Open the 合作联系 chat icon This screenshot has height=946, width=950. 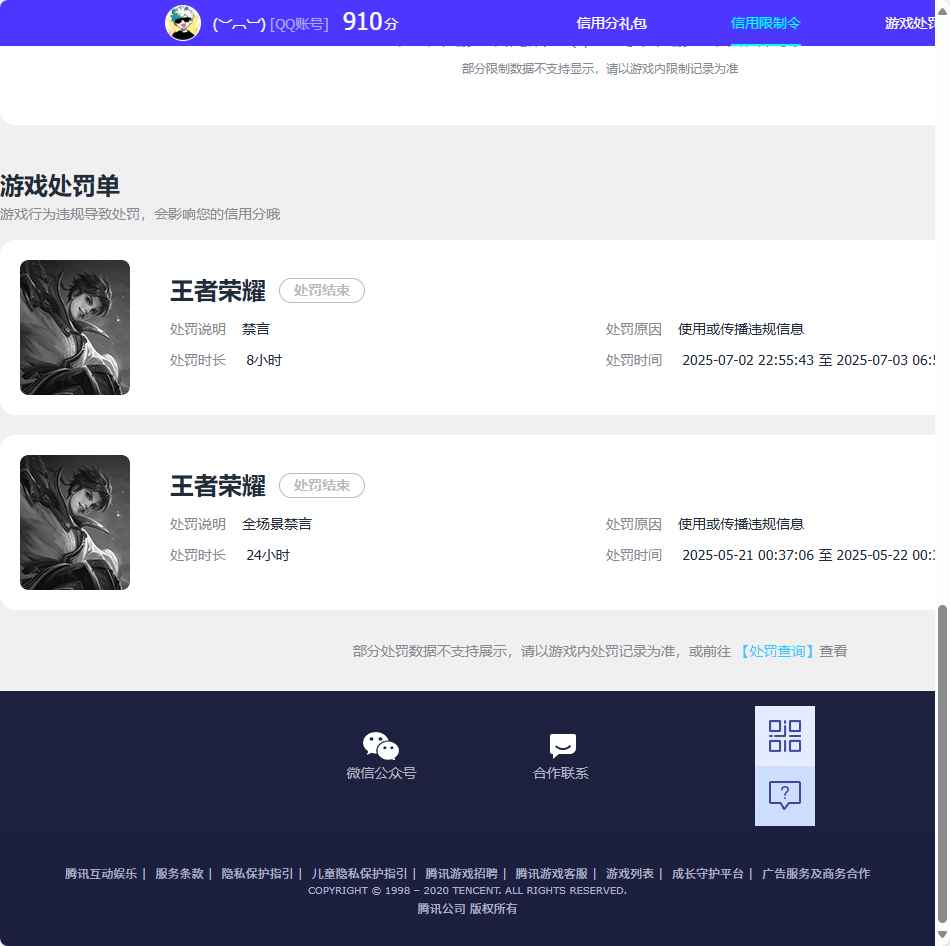click(562, 745)
